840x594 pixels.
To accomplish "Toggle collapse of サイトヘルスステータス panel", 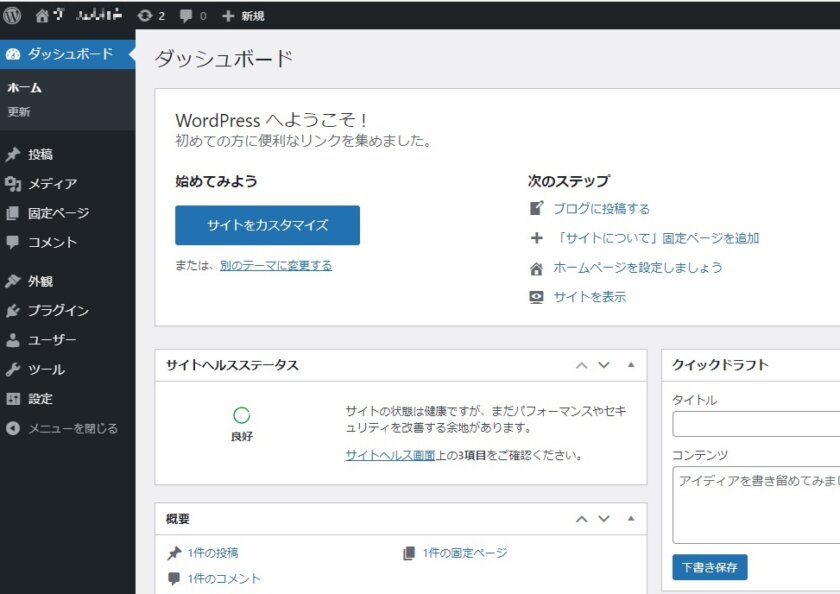I will [x=631, y=365].
